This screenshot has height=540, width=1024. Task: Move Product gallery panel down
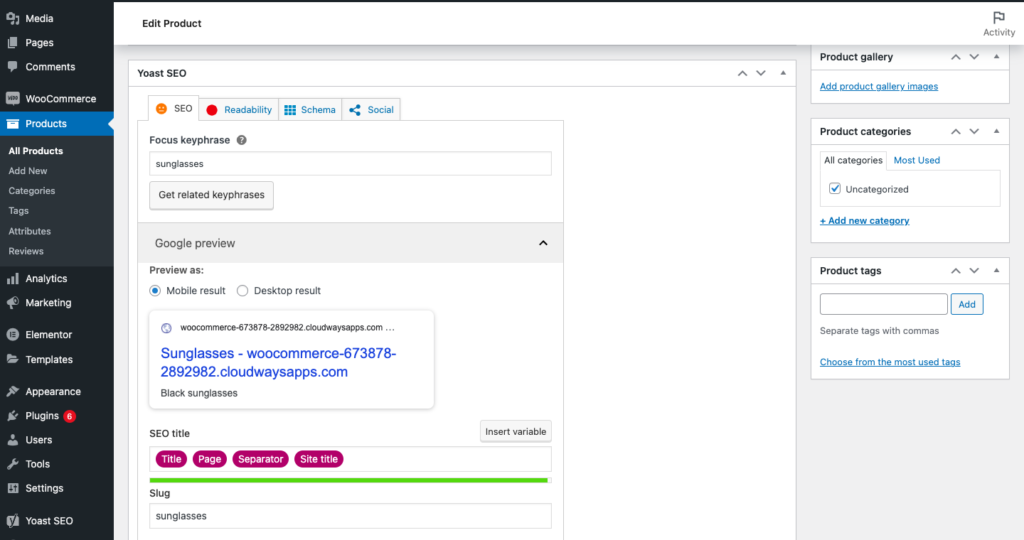pos(974,57)
